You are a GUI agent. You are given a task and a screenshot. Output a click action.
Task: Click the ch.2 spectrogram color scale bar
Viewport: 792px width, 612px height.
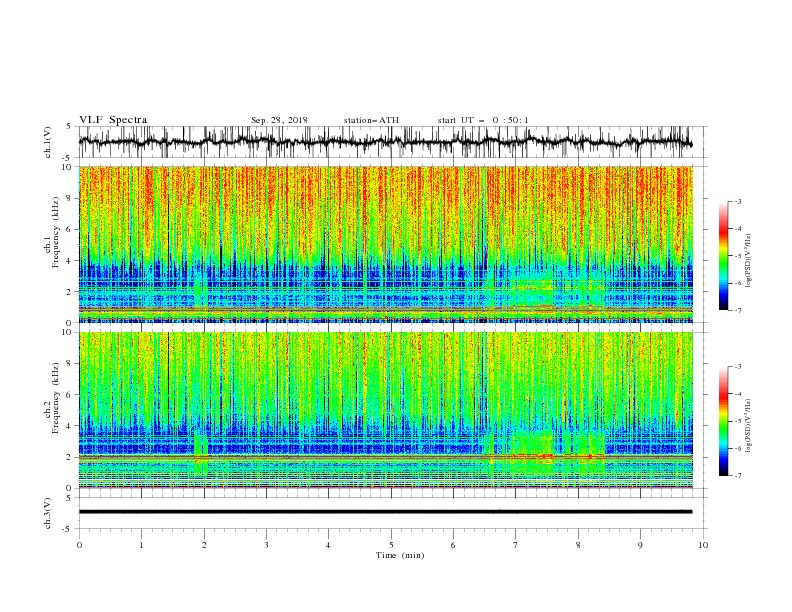pyautogui.click(x=723, y=421)
